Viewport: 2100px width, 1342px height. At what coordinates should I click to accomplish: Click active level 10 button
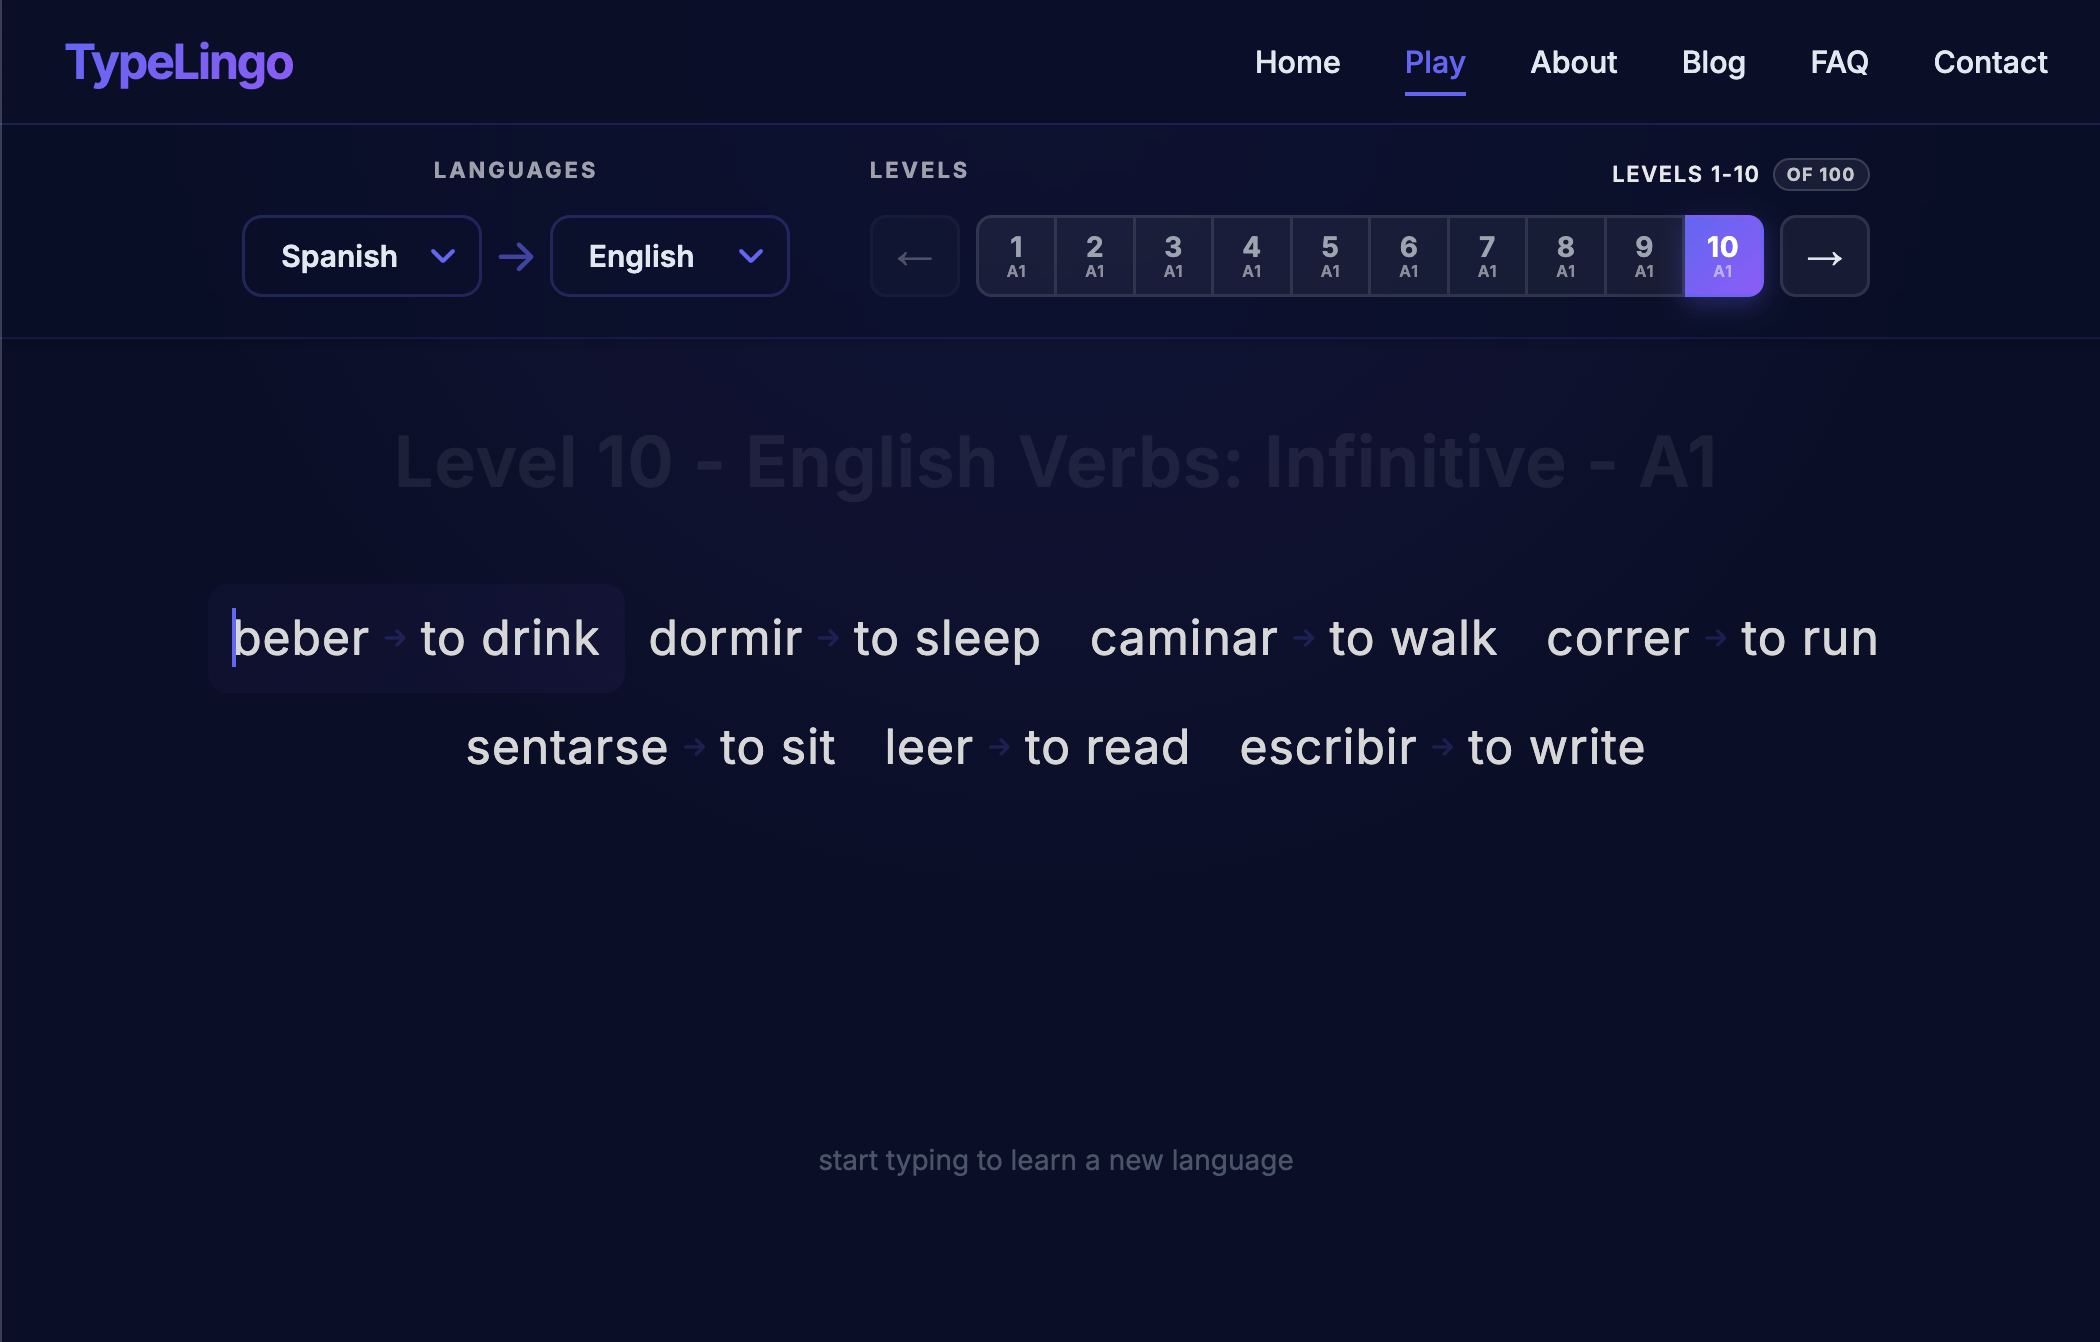point(1723,257)
